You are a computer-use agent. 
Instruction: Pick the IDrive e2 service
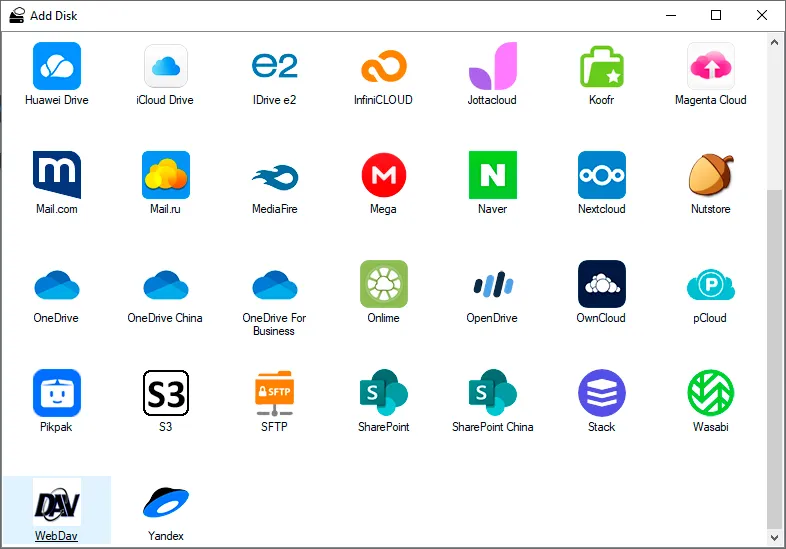pos(274,66)
